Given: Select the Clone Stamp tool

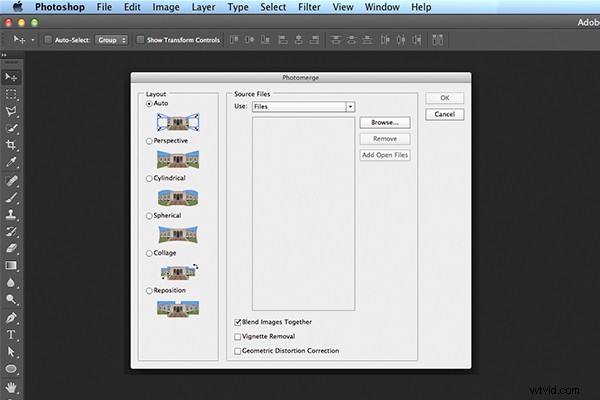Looking at the screenshot, I should point(11,214).
